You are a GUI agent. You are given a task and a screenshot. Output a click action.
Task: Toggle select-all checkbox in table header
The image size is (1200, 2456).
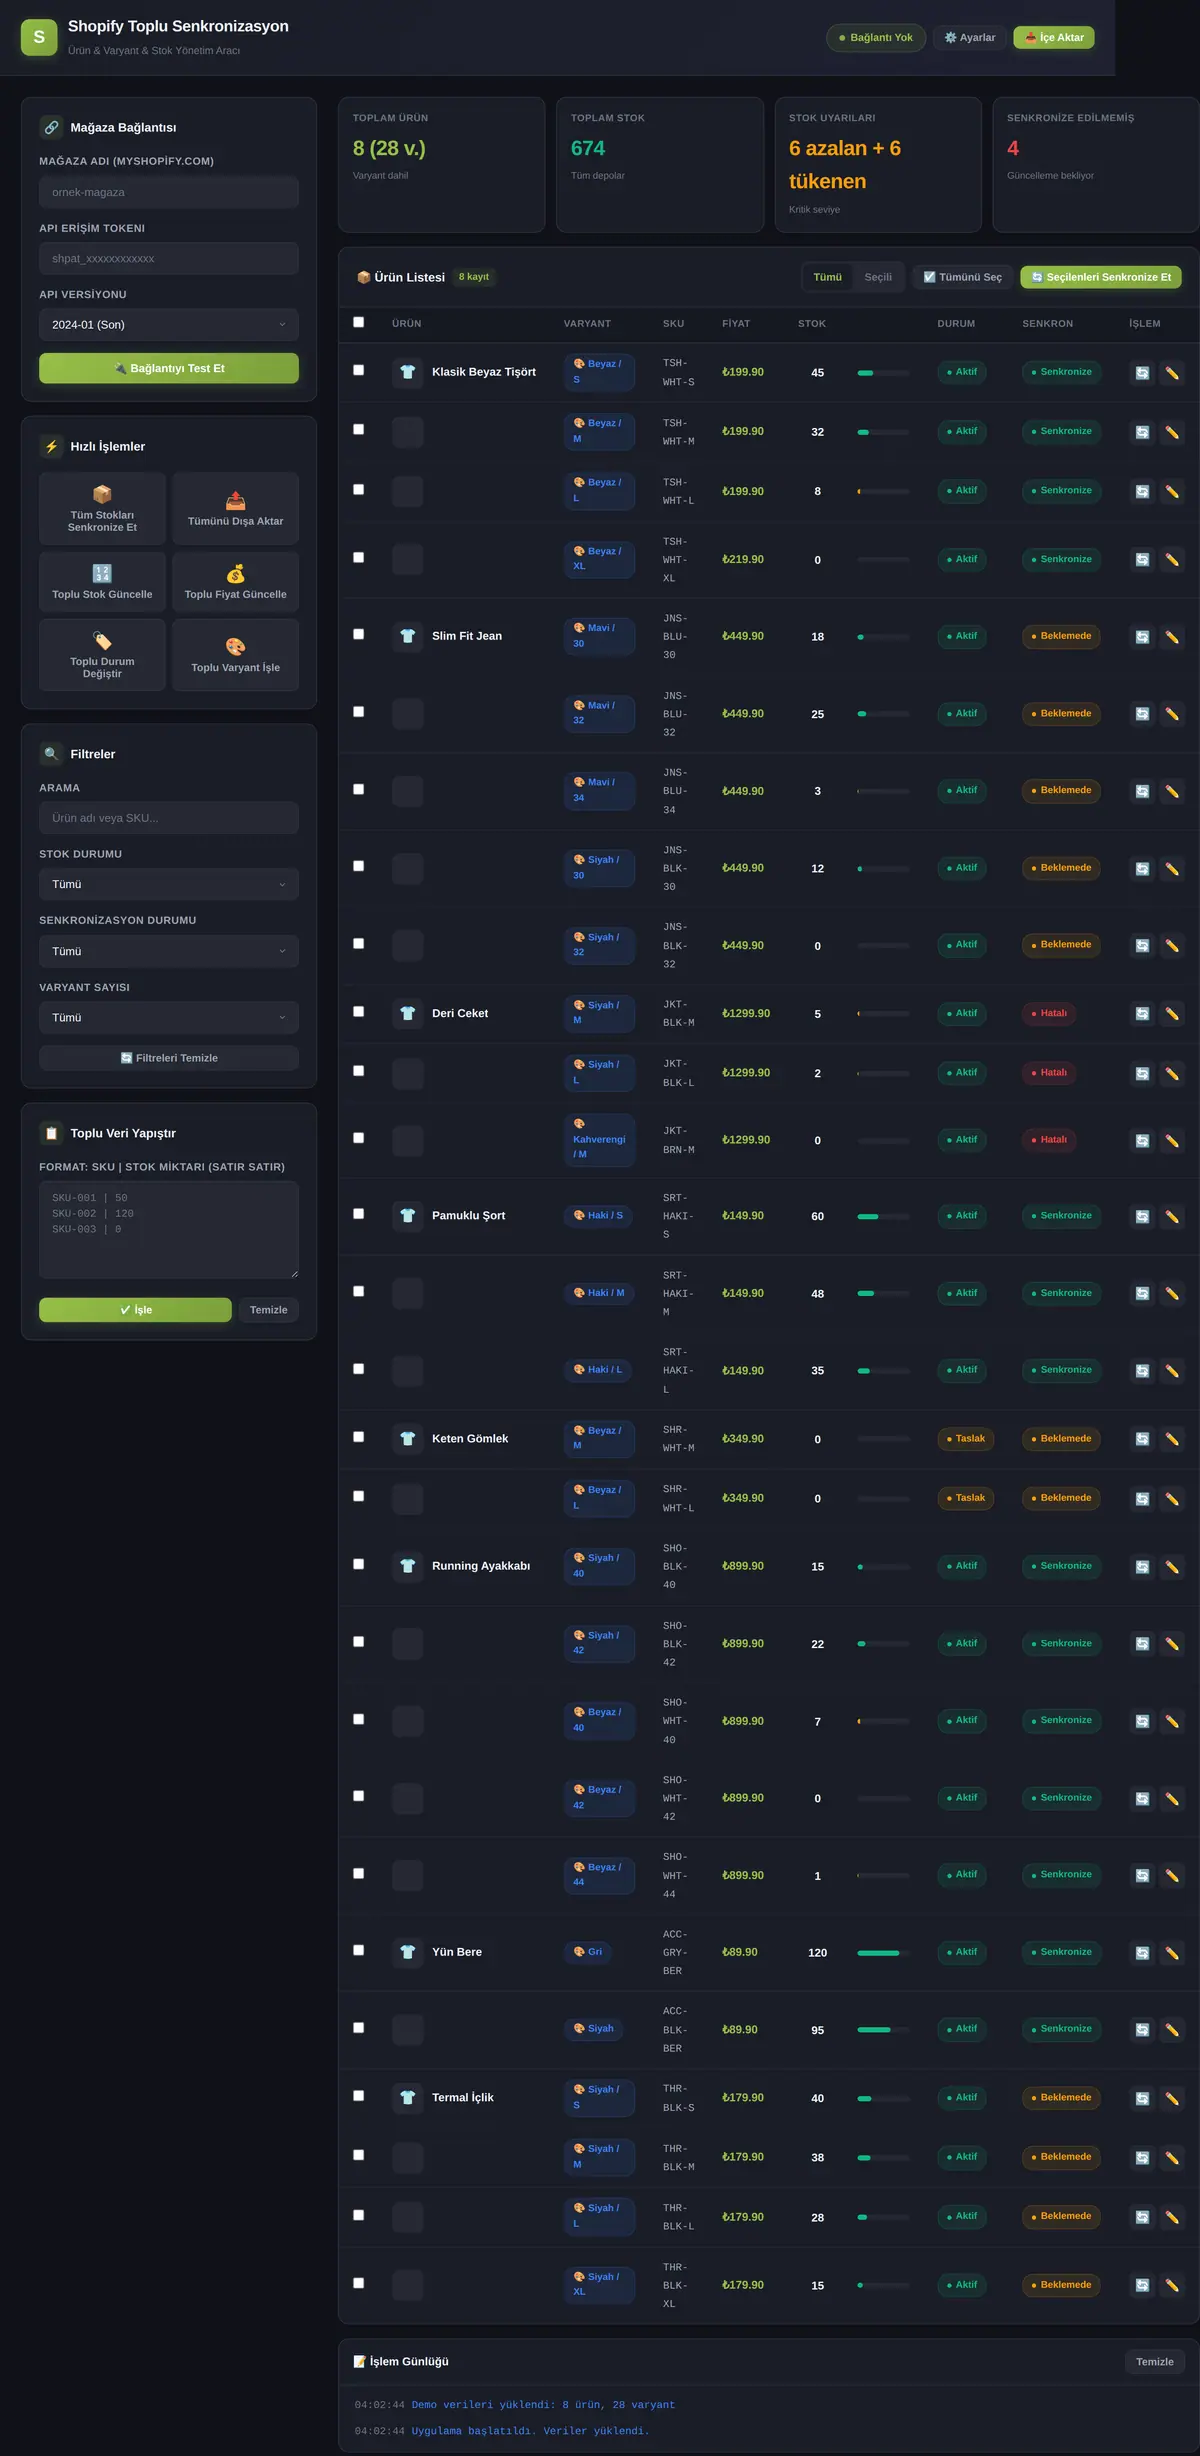(358, 322)
